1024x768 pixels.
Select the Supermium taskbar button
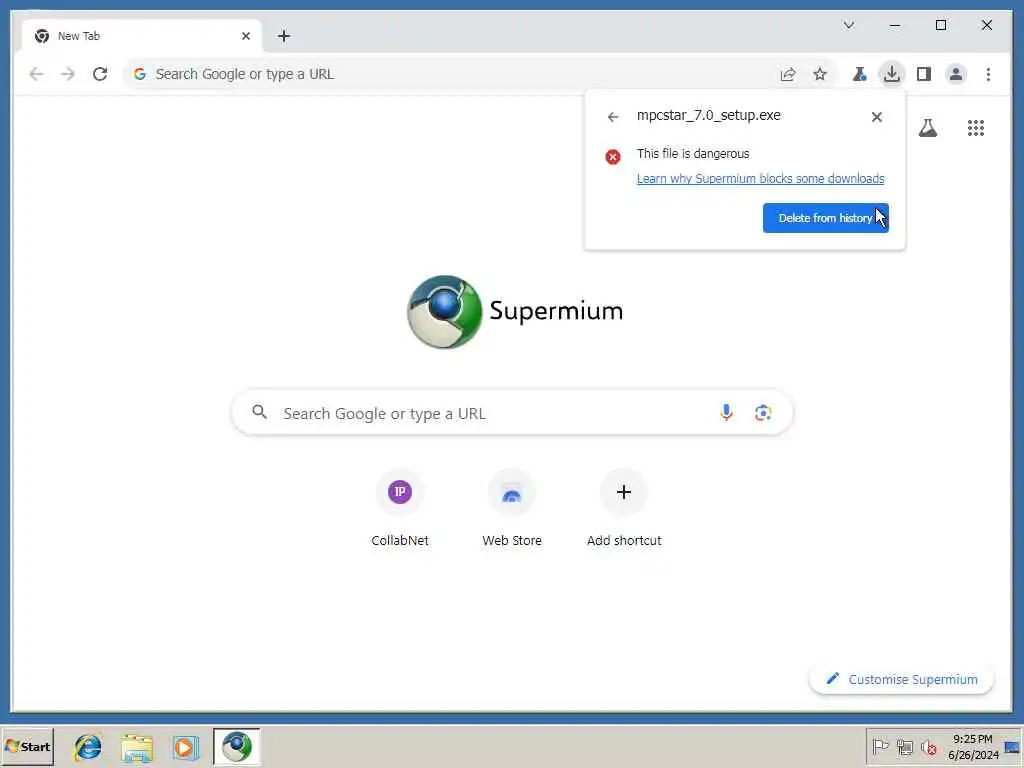point(236,746)
